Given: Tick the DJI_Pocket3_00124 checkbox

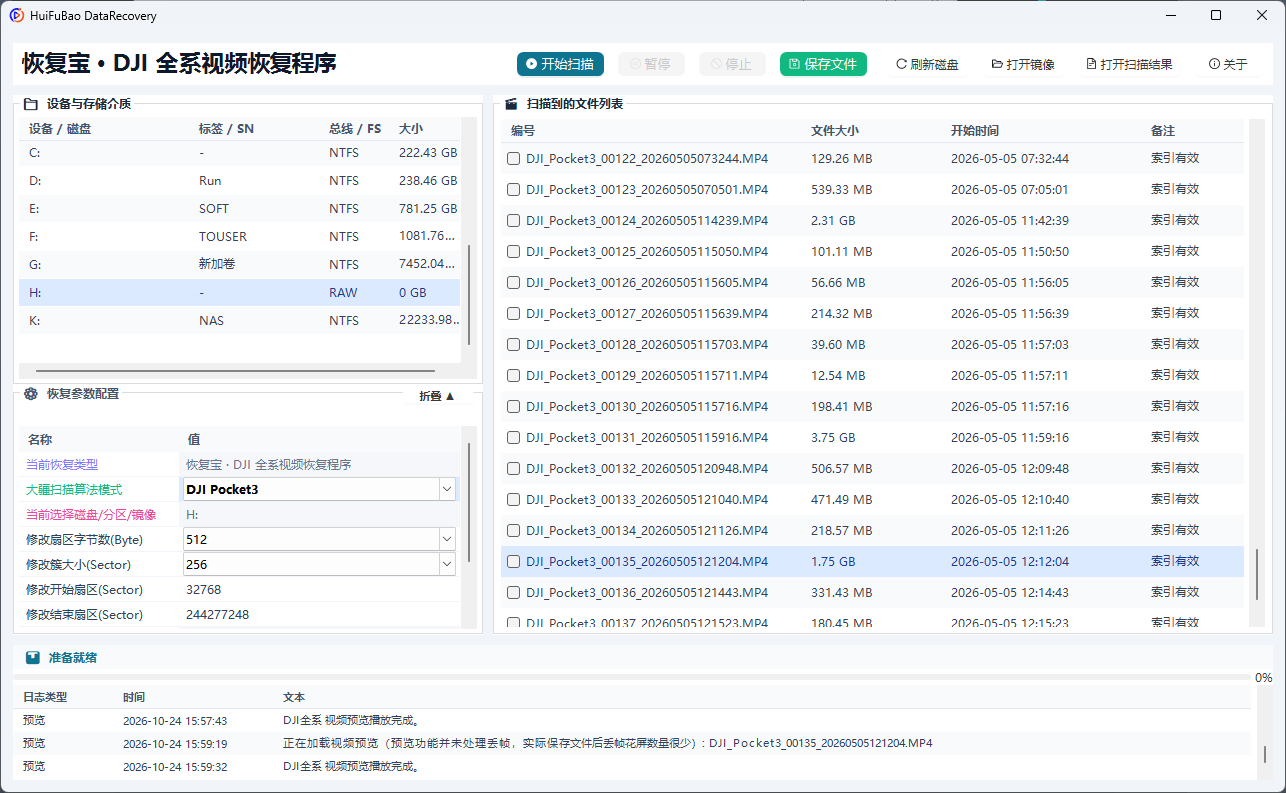Looking at the screenshot, I should click(513, 220).
